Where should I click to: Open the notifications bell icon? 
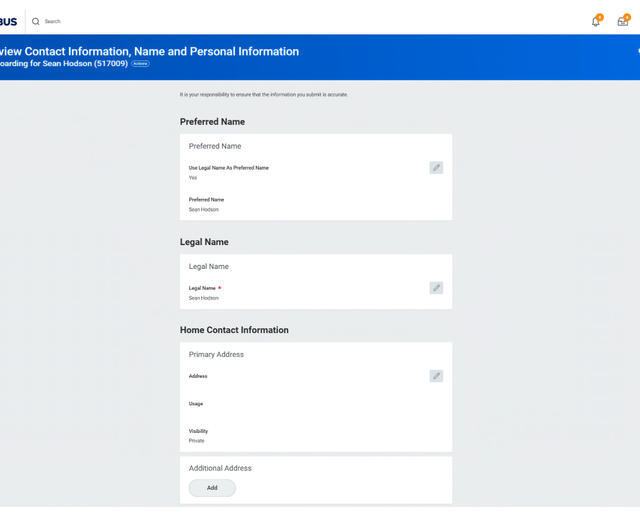point(596,21)
